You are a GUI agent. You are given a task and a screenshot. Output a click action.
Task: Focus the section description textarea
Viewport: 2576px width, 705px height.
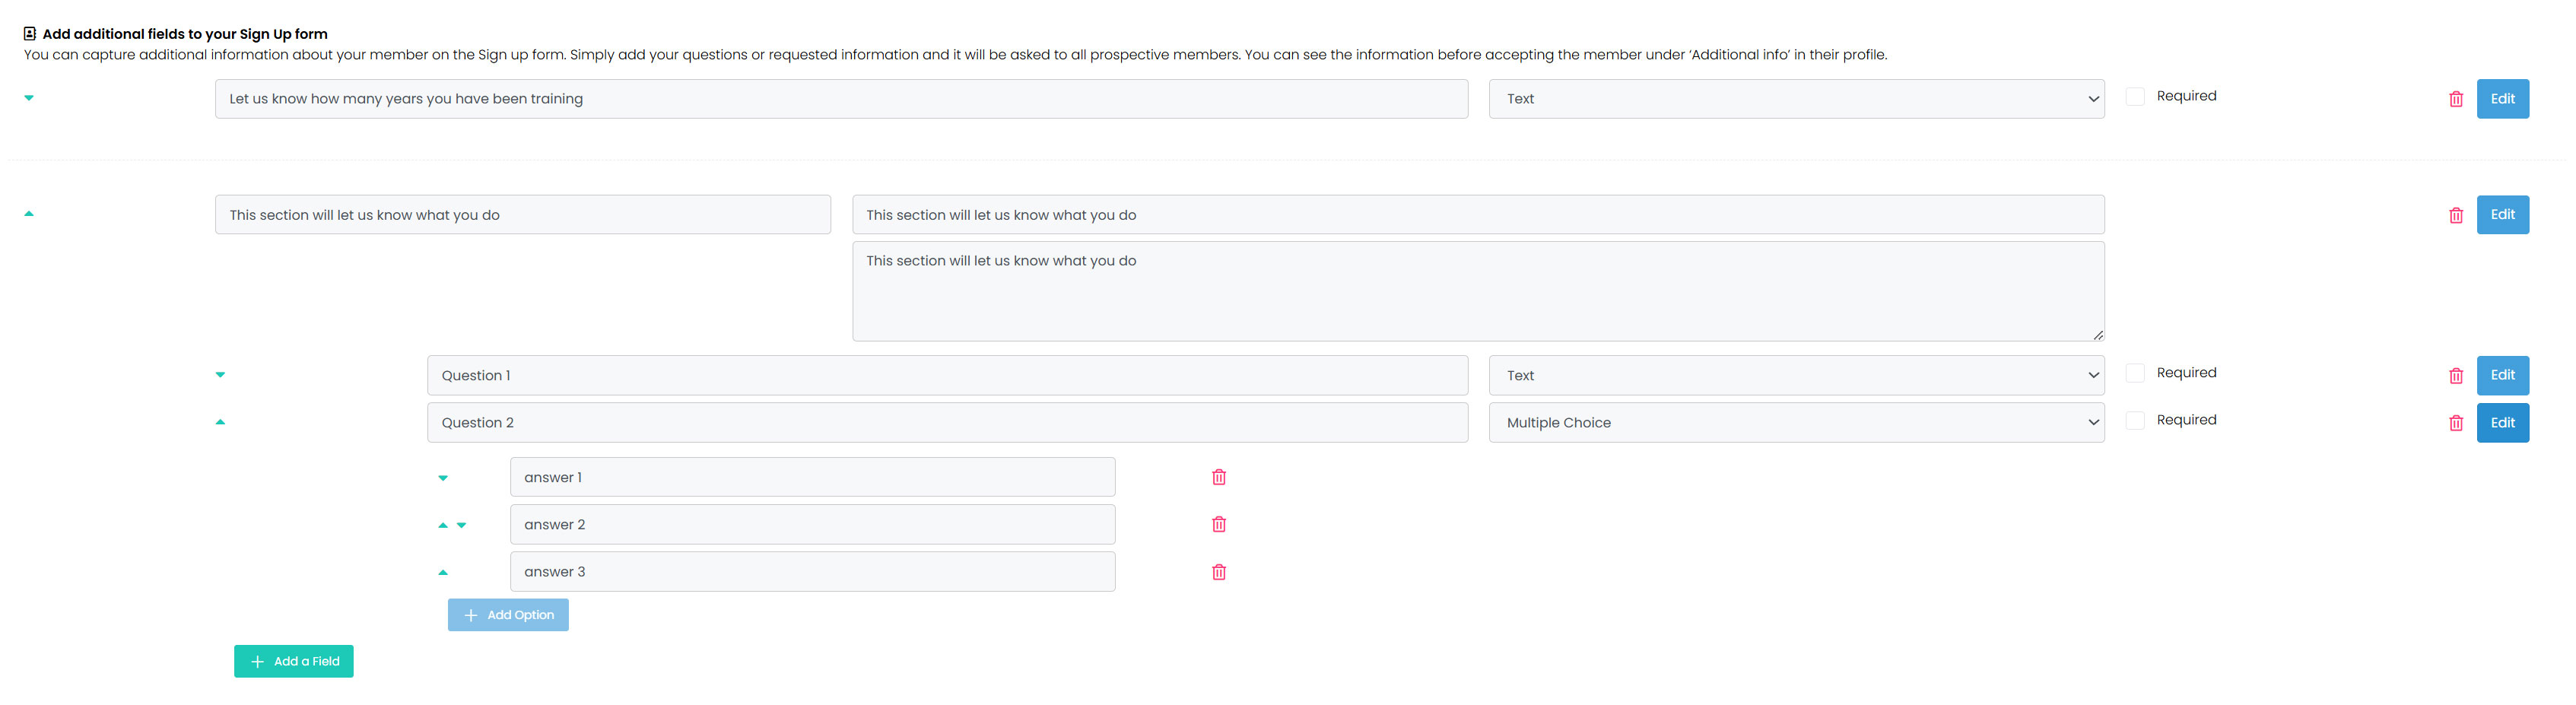(x=1478, y=291)
